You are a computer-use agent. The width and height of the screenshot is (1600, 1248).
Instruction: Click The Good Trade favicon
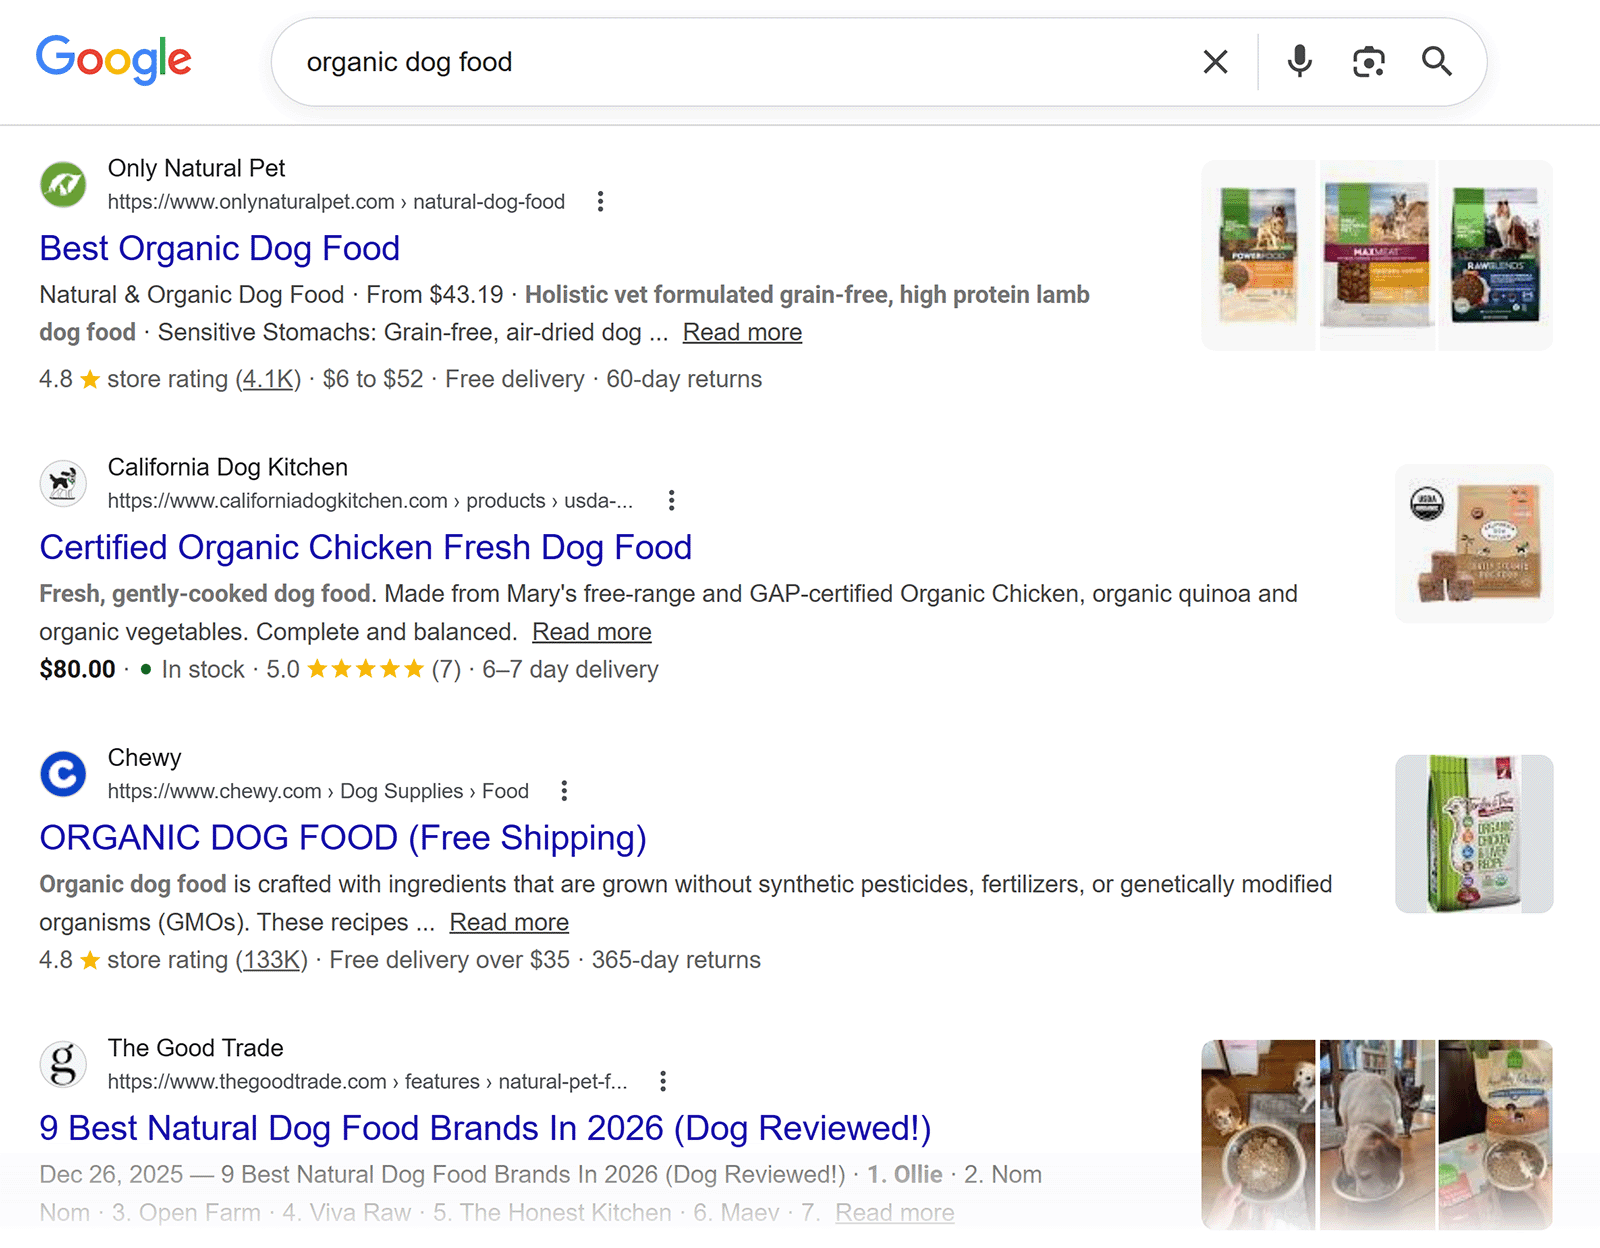[x=63, y=1064]
